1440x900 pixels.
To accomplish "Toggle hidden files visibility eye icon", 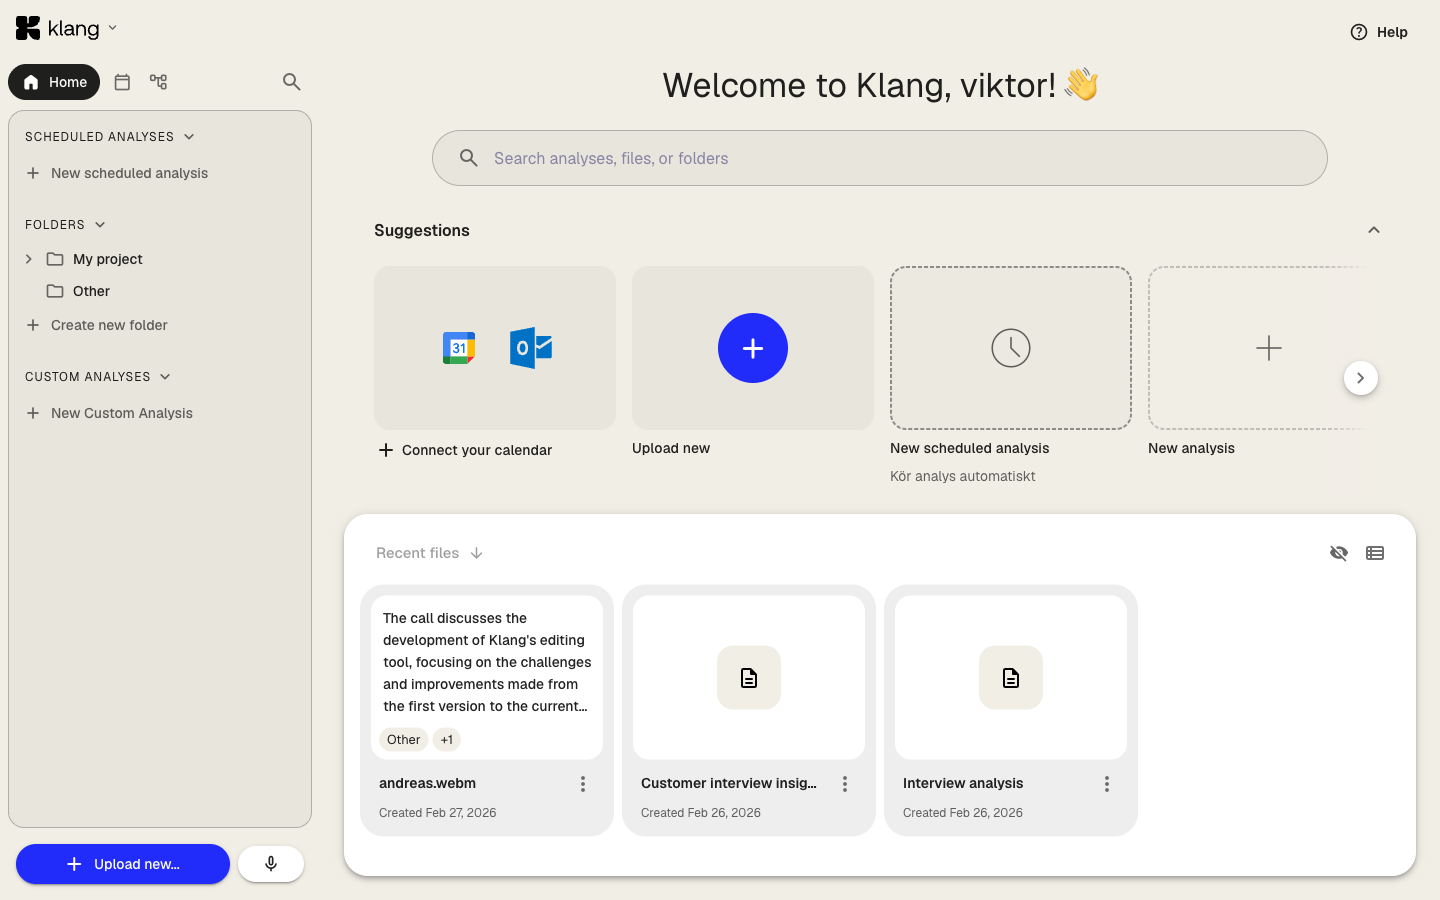I will click(x=1339, y=553).
